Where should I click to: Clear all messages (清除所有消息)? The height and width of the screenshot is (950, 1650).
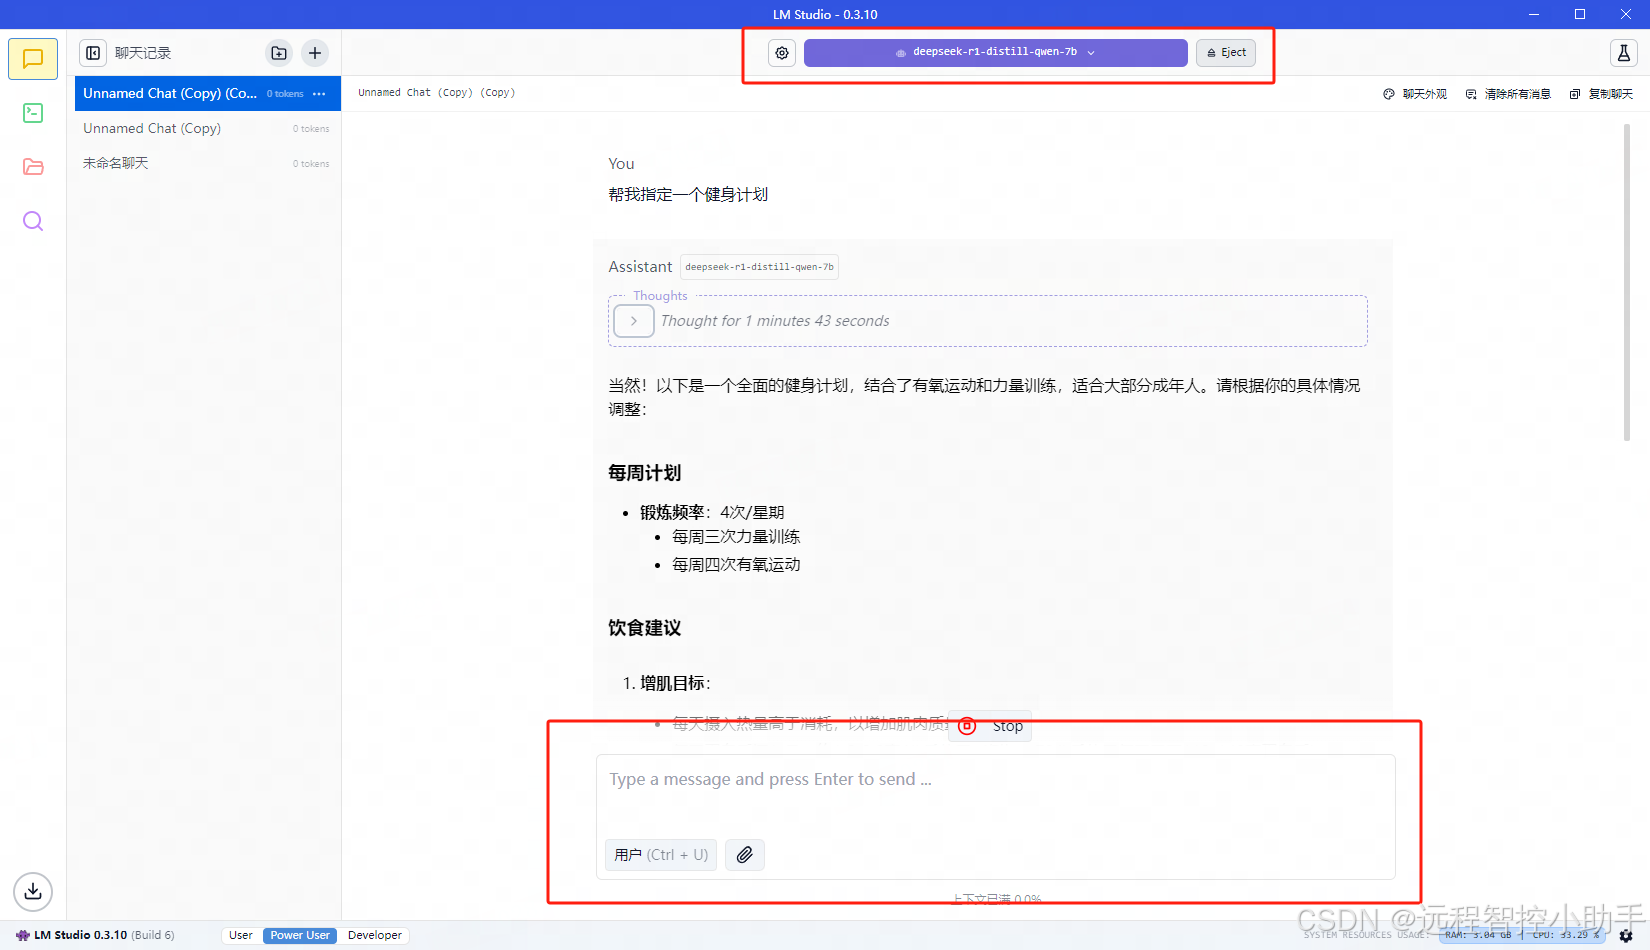1508,94
